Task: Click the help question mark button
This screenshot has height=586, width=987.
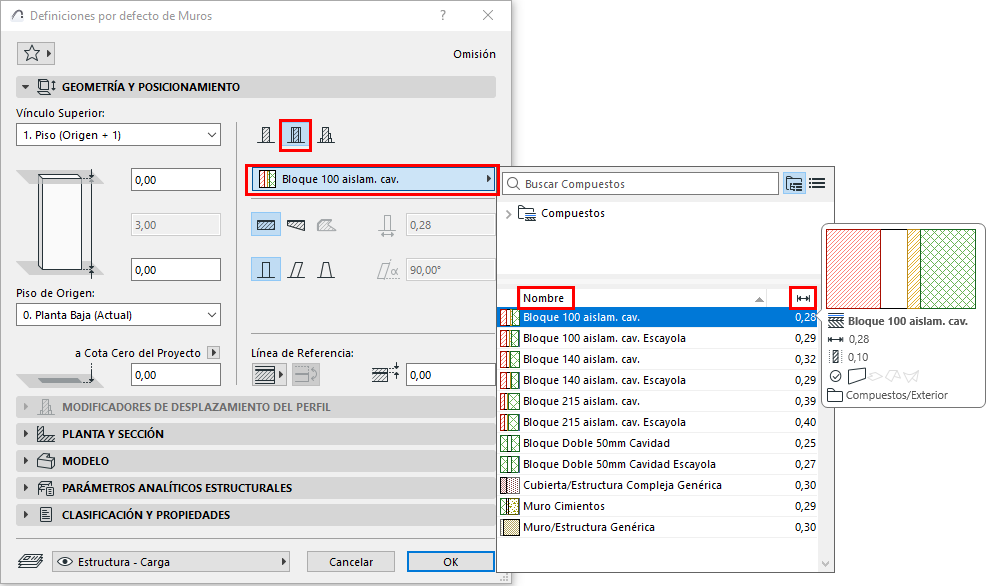Action: coord(443,15)
